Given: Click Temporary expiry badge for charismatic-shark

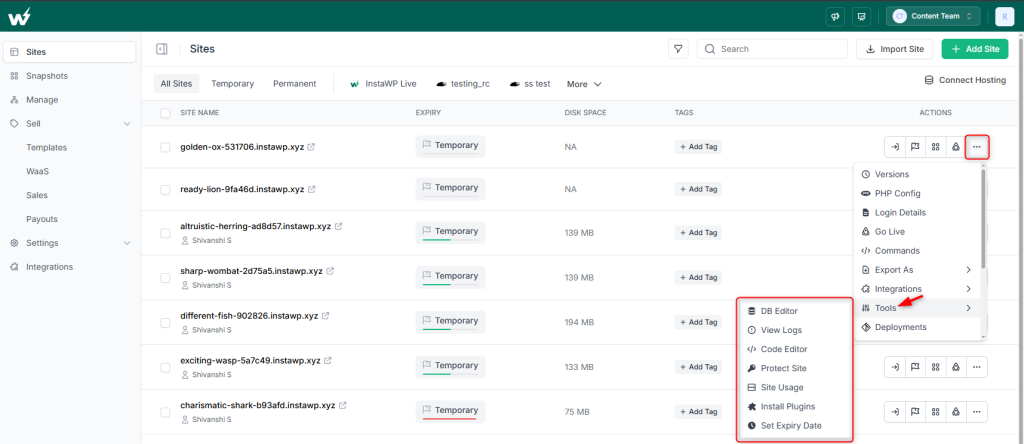Looking at the screenshot, I should click(x=451, y=411).
